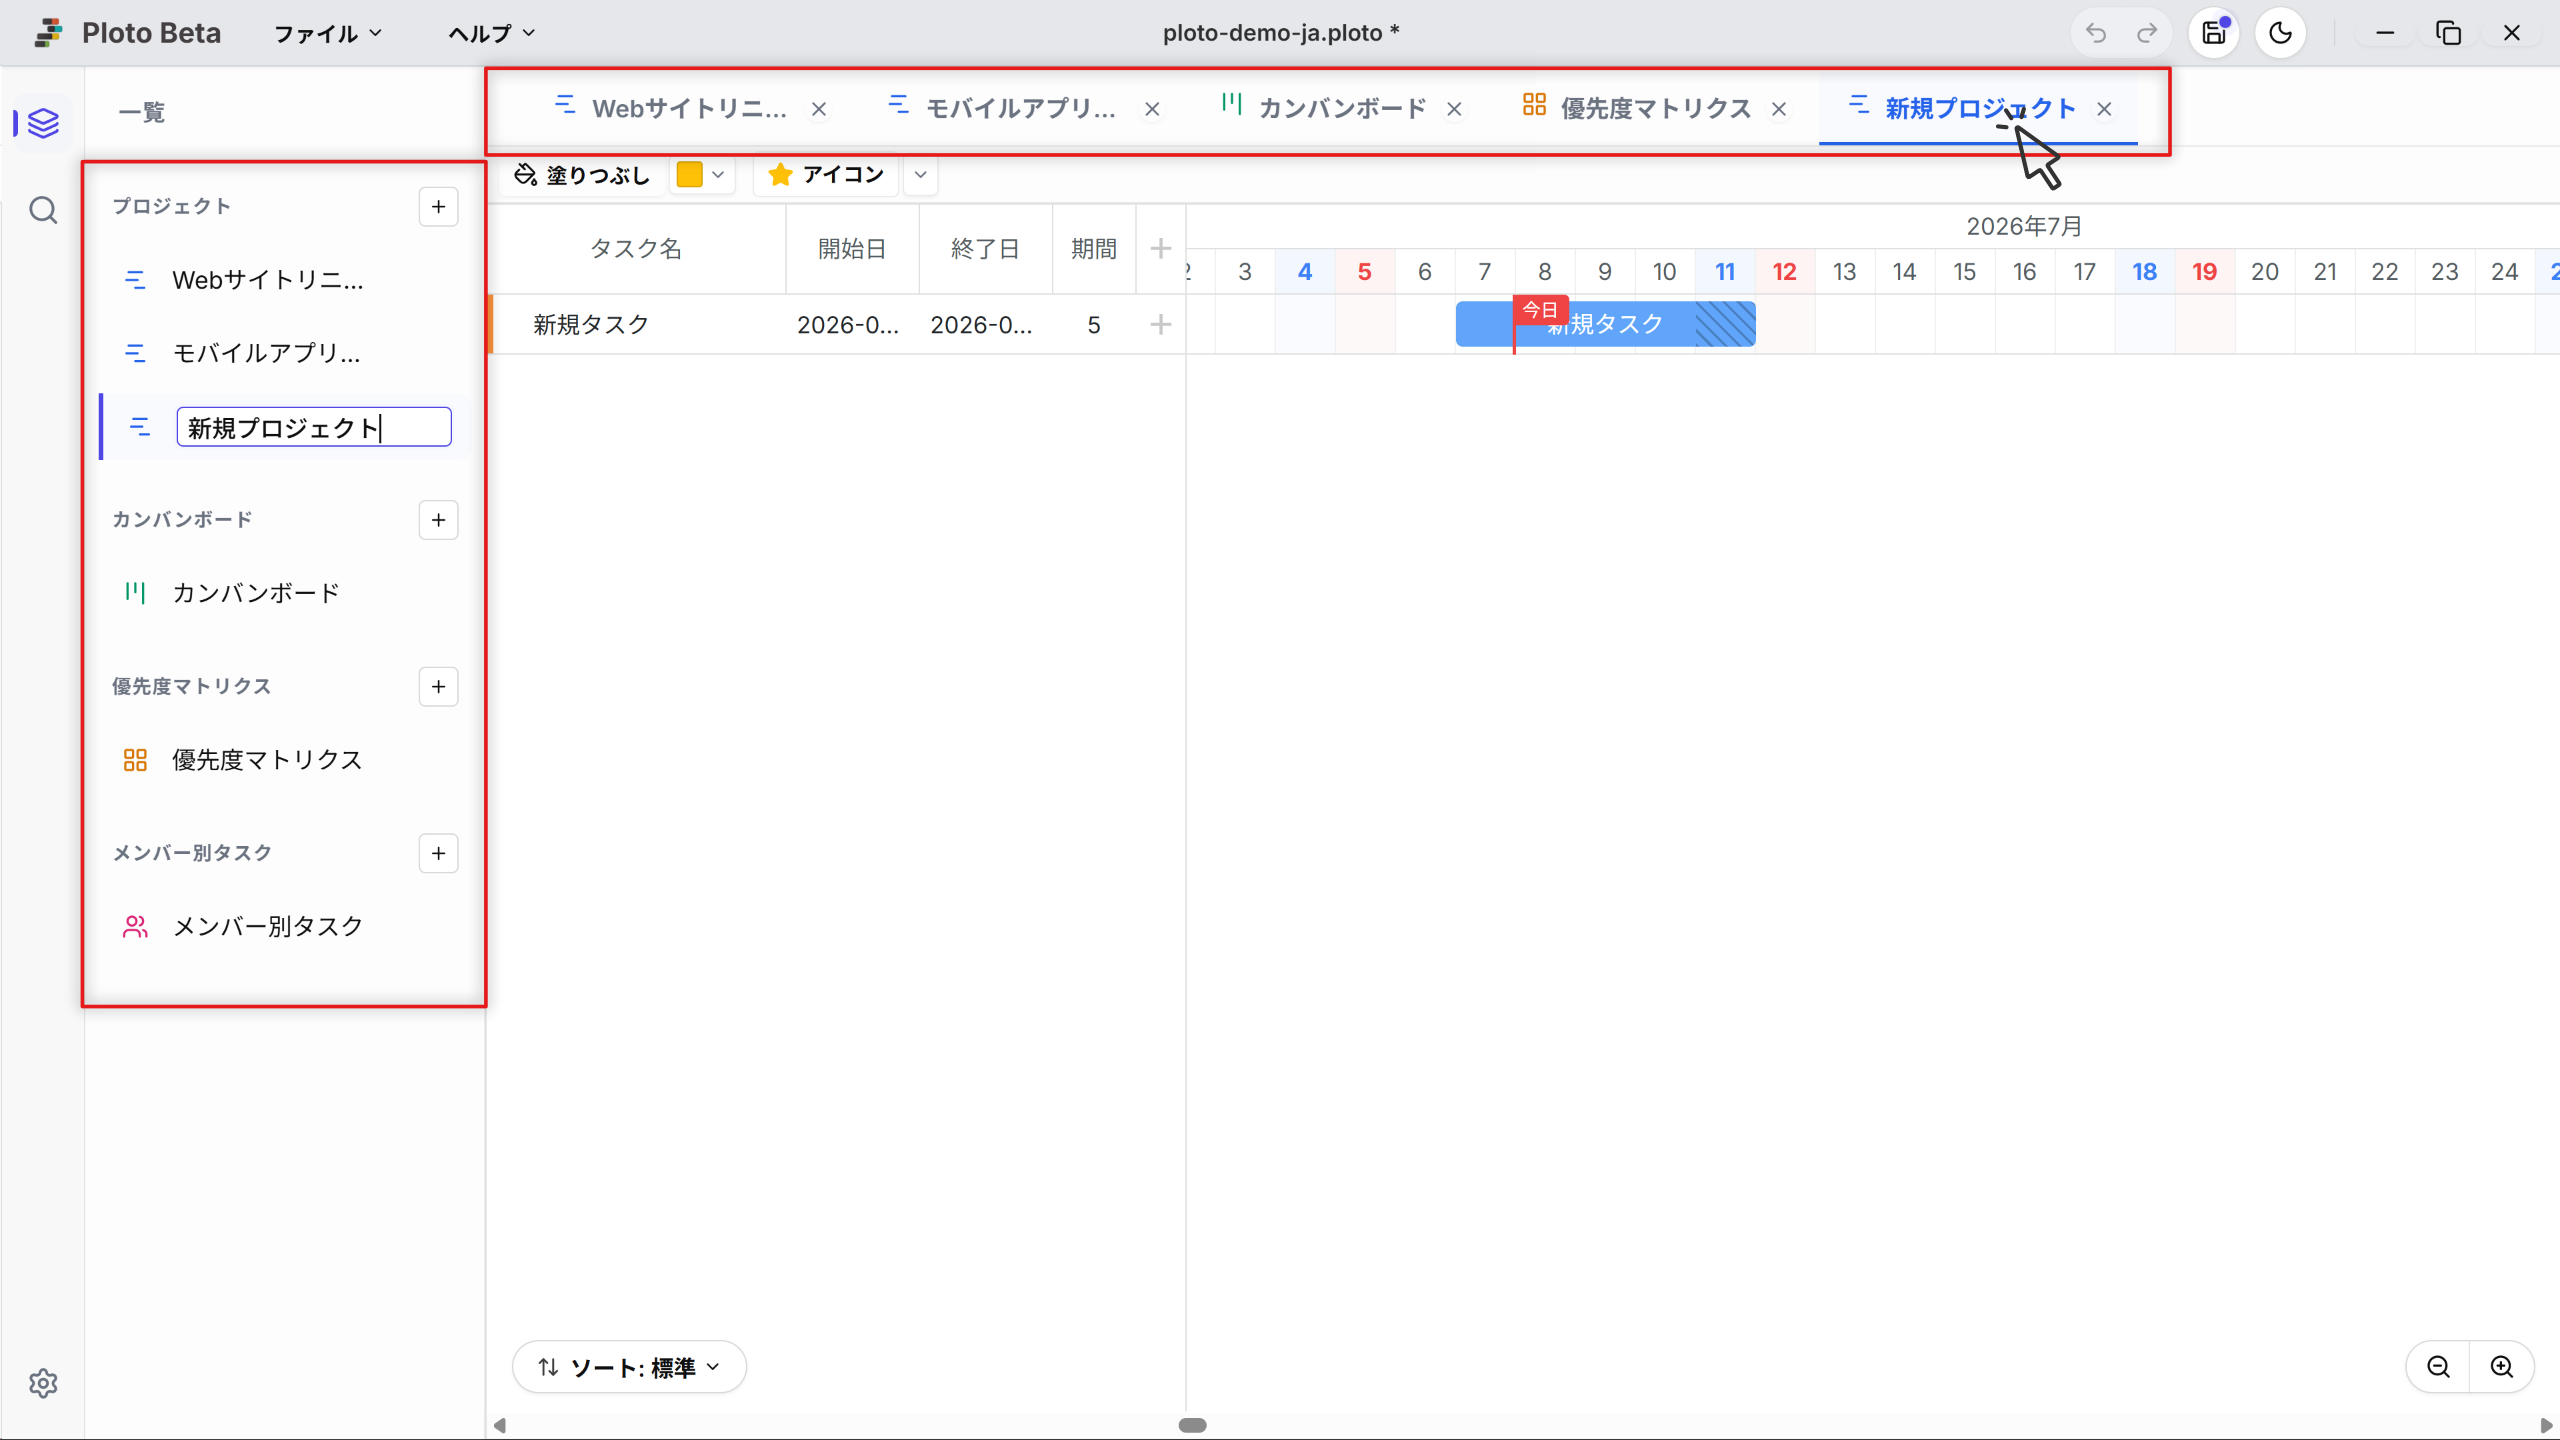Zoom in the timeline
The height and width of the screenshot is (1440, 2560).
click(x=2502, y=1367)
